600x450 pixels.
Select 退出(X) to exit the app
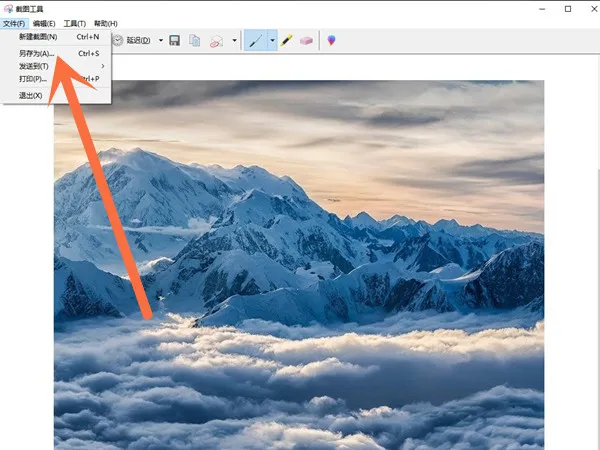click(x=31, y=95)
